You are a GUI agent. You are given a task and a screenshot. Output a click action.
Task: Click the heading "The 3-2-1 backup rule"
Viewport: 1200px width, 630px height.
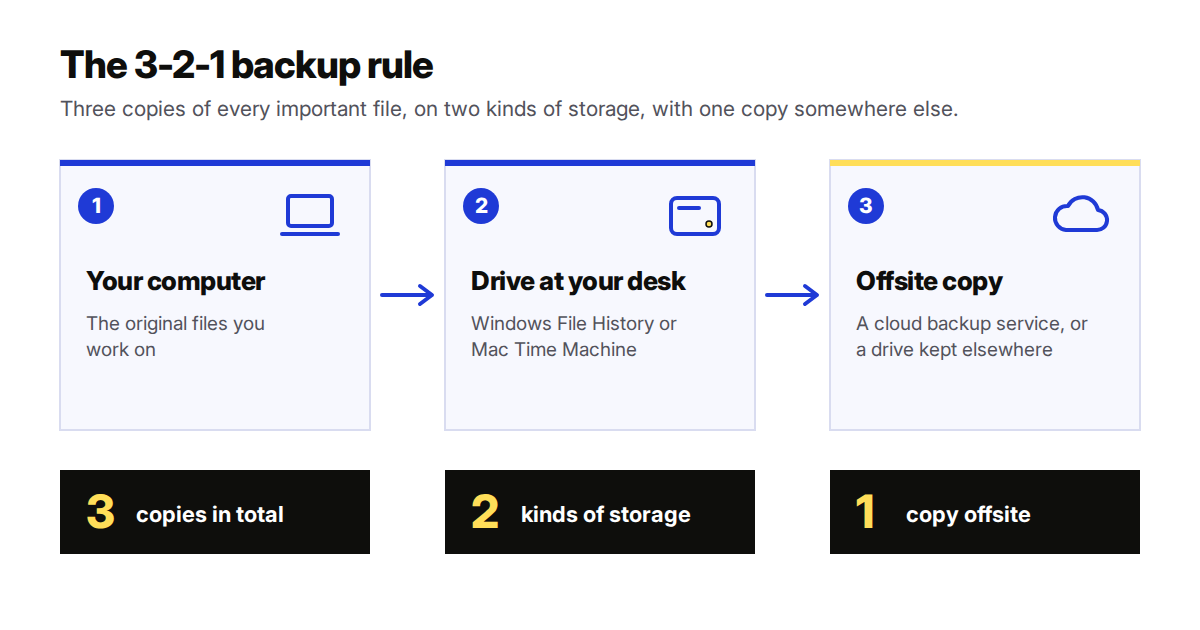(x=247, y=65)
